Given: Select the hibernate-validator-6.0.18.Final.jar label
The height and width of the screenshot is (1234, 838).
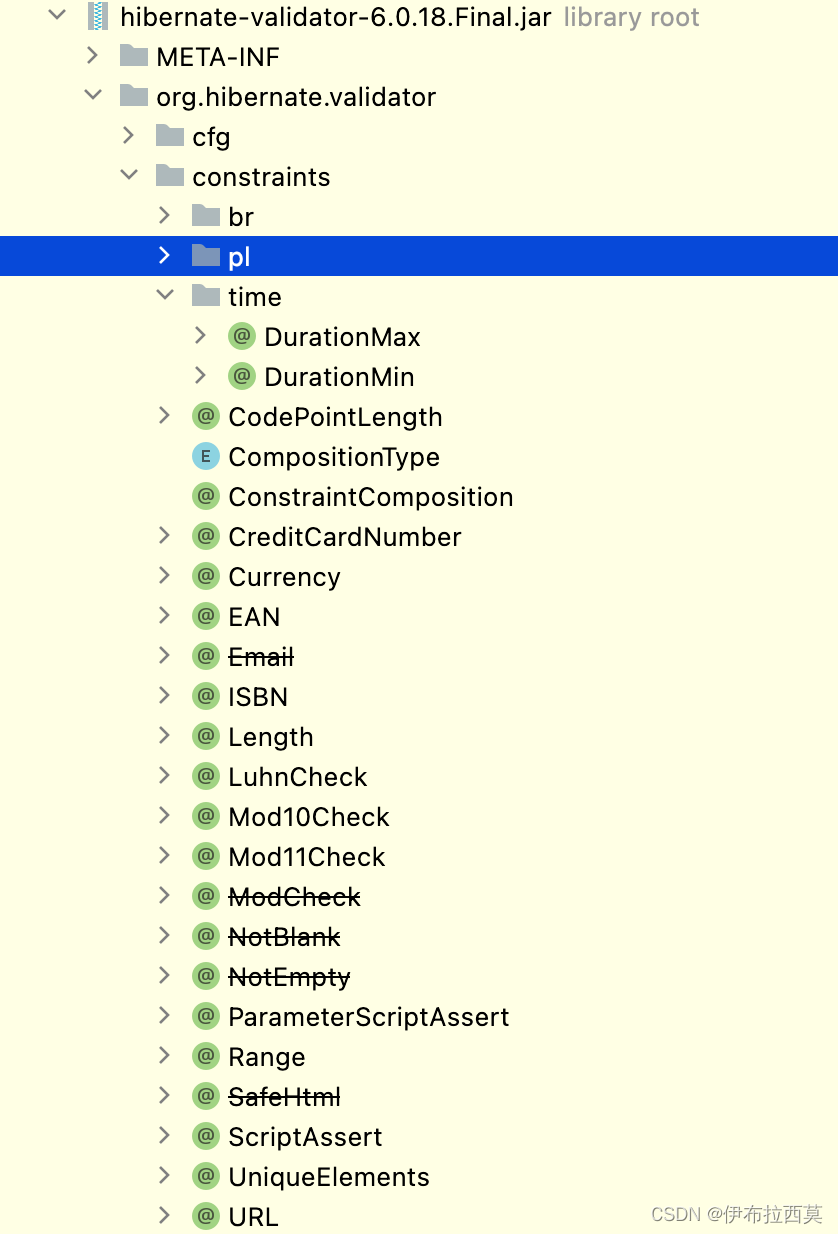Looking at the screenshot, I should point(335,17).
